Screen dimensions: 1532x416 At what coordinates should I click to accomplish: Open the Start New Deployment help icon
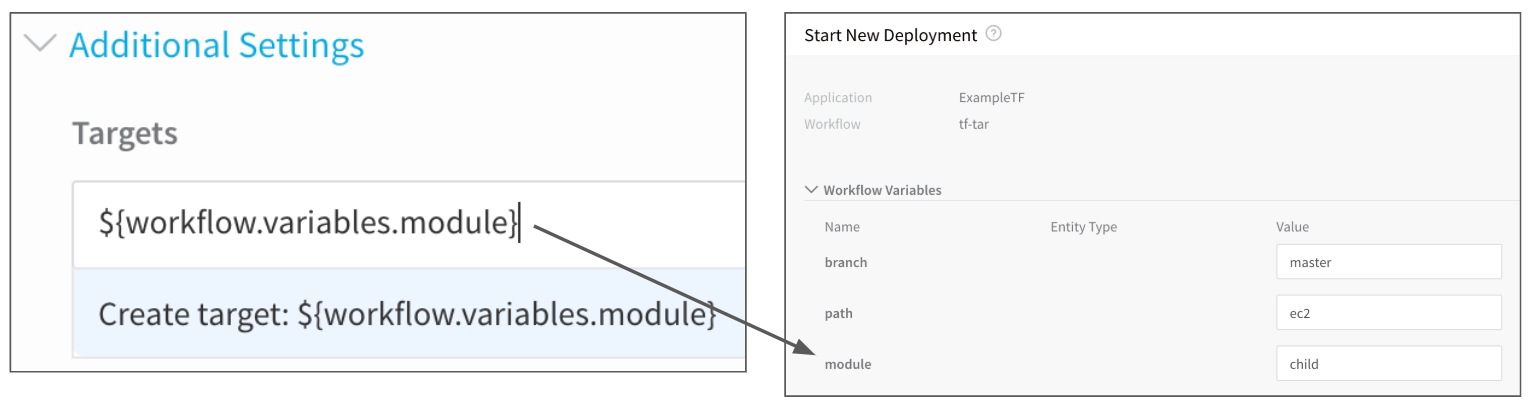(993, 34)
